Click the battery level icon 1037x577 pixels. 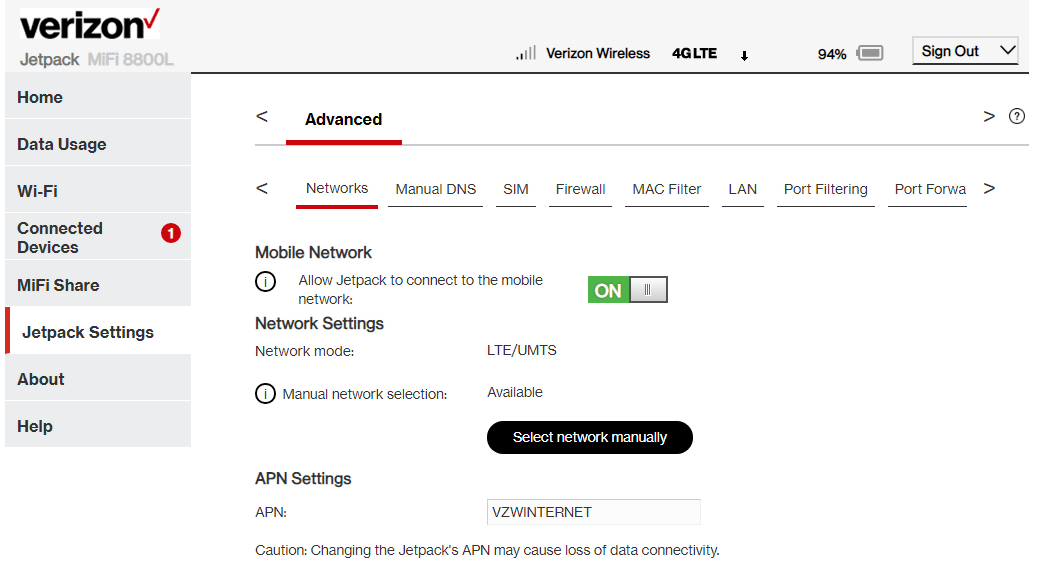870,53
